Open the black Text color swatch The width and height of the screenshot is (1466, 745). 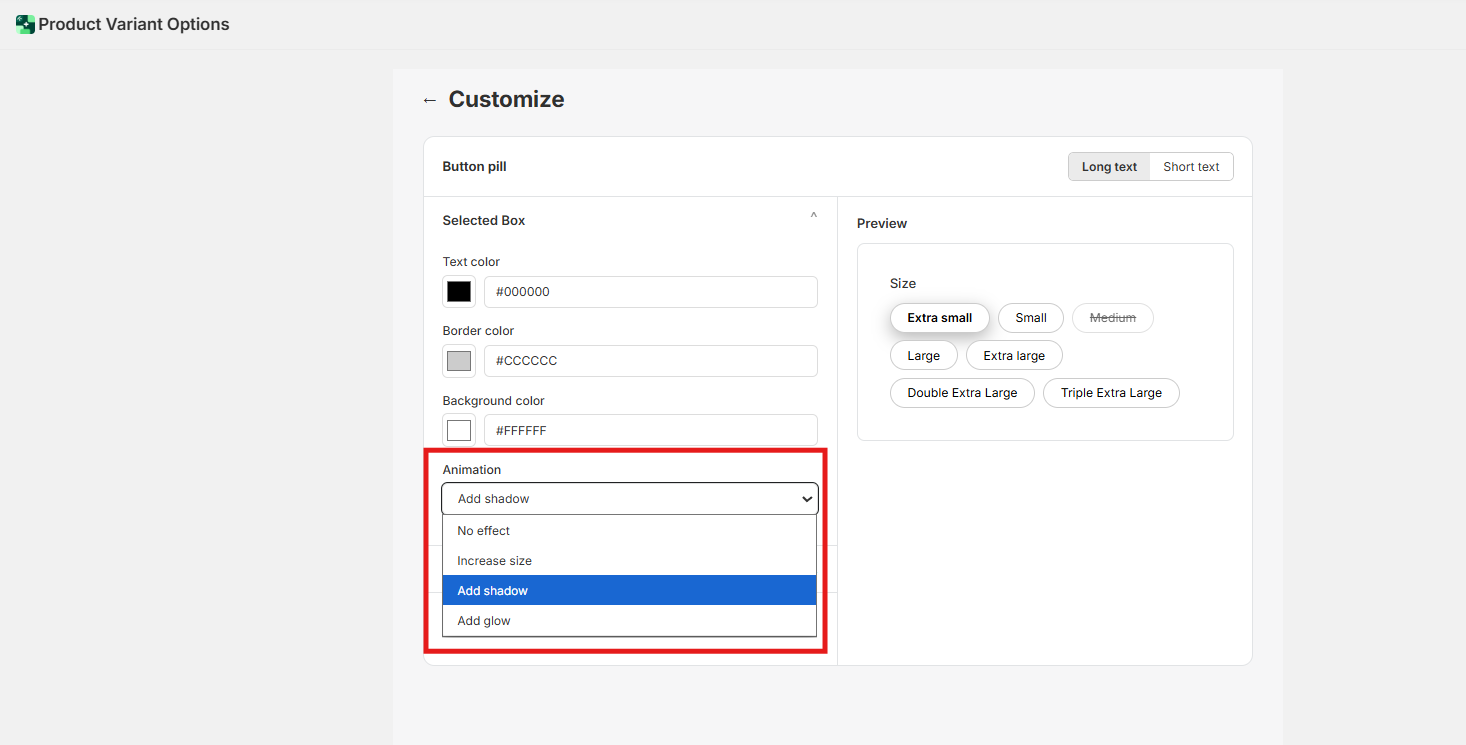pyautogui.click(x=459, y=292)
